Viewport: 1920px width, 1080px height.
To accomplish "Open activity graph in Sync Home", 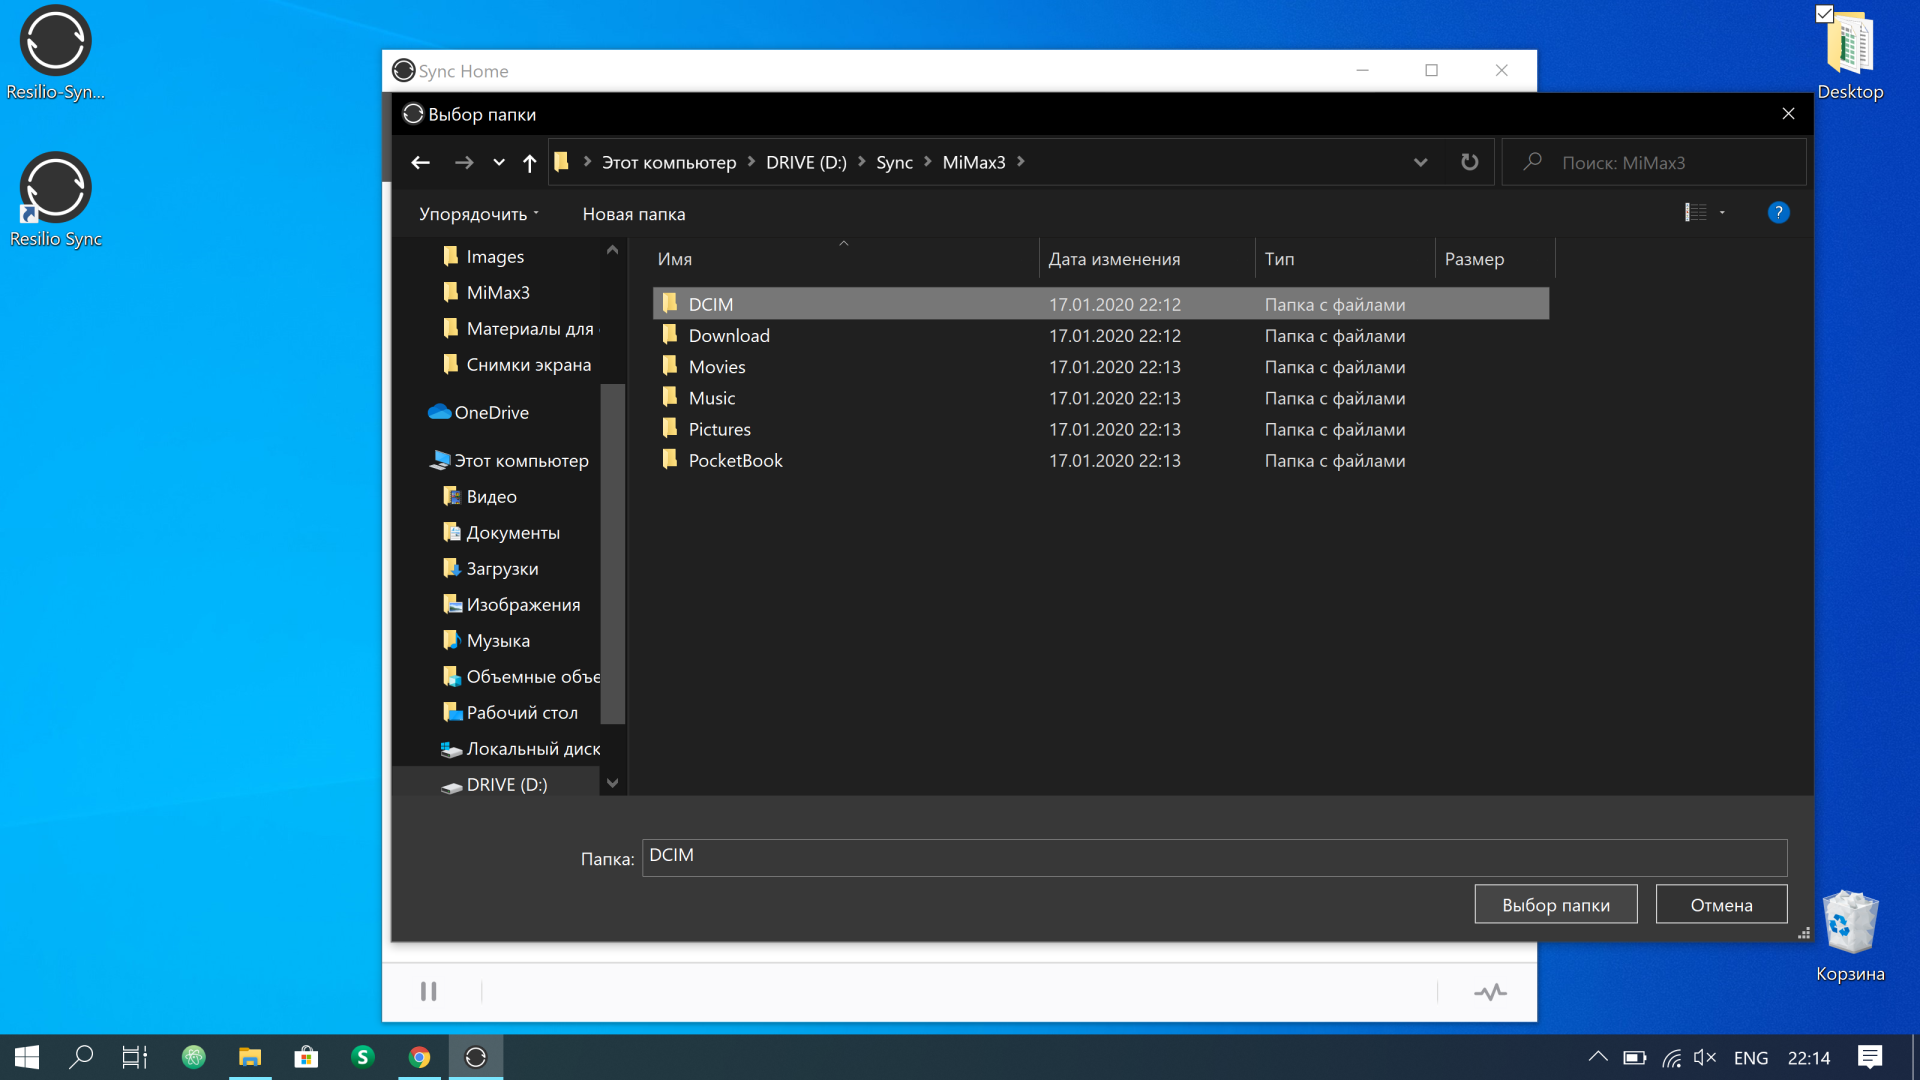I will coord(1490,991).
